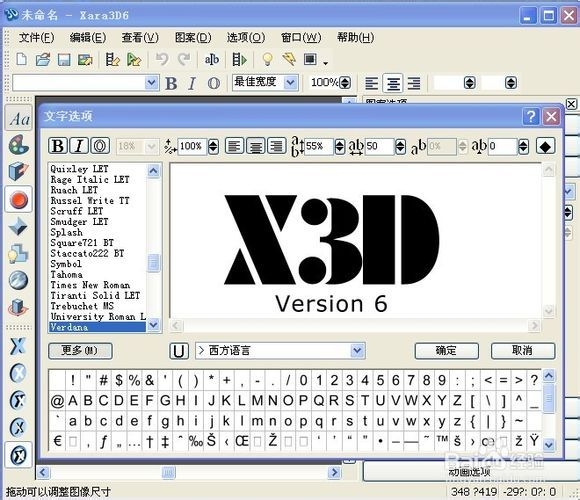Click the 'ab' text cursor toolbar icon
Viewport: 580px width, 500px height.
tap(212, 59)
